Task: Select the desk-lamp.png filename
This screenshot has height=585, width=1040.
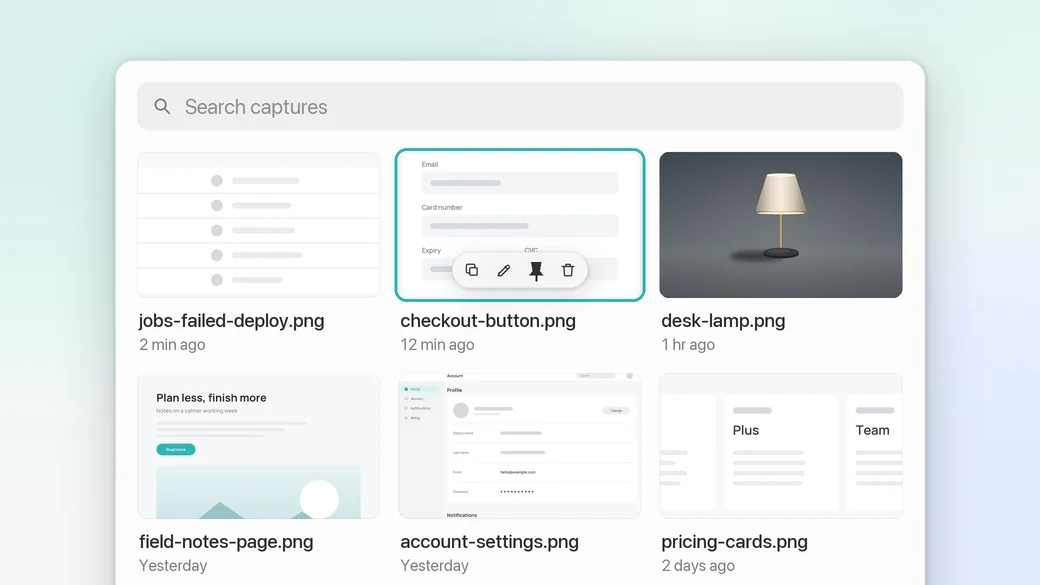Action: pos(723,321)
